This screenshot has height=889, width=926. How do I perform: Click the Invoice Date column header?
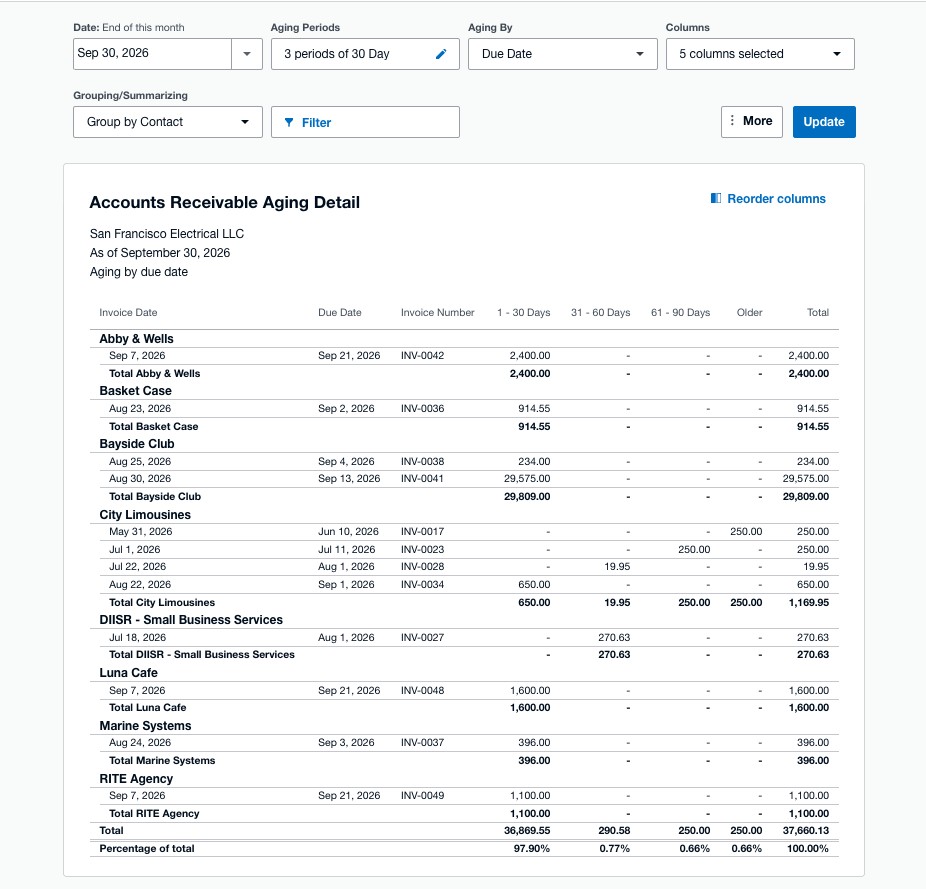coord(128,312)
